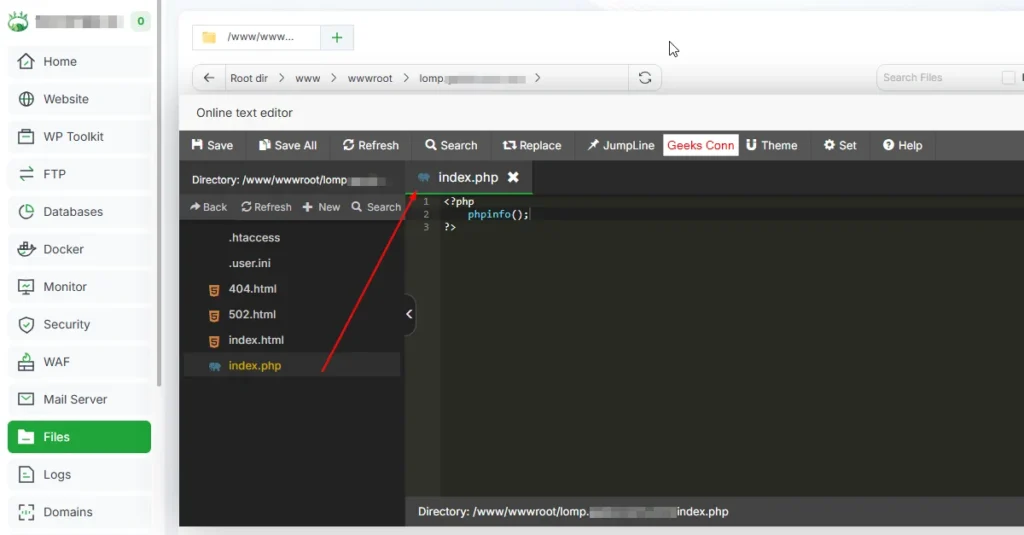Select the green Files sidebar item
Viewport: 1024px width, 535px height.
(79, 437)
